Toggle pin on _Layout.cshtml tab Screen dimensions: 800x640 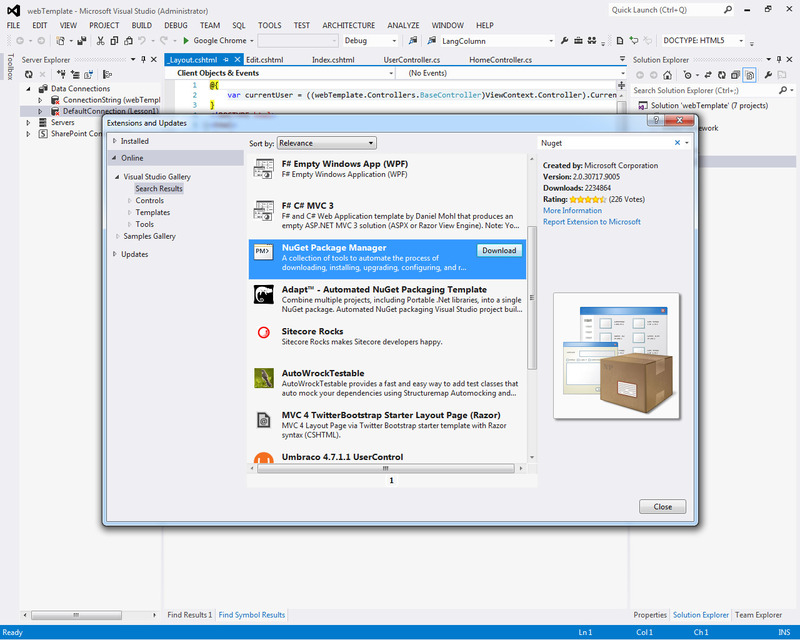click(226, 60)
